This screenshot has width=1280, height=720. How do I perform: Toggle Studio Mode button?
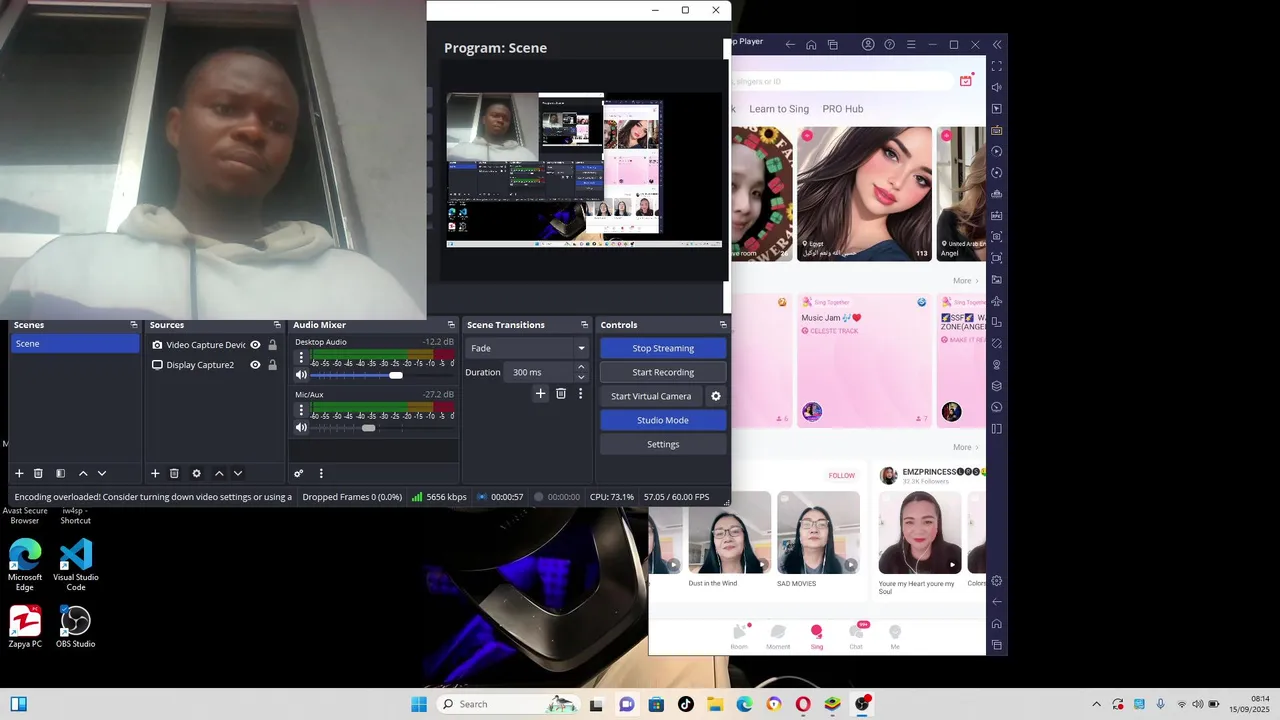click(x=663, y=420)
